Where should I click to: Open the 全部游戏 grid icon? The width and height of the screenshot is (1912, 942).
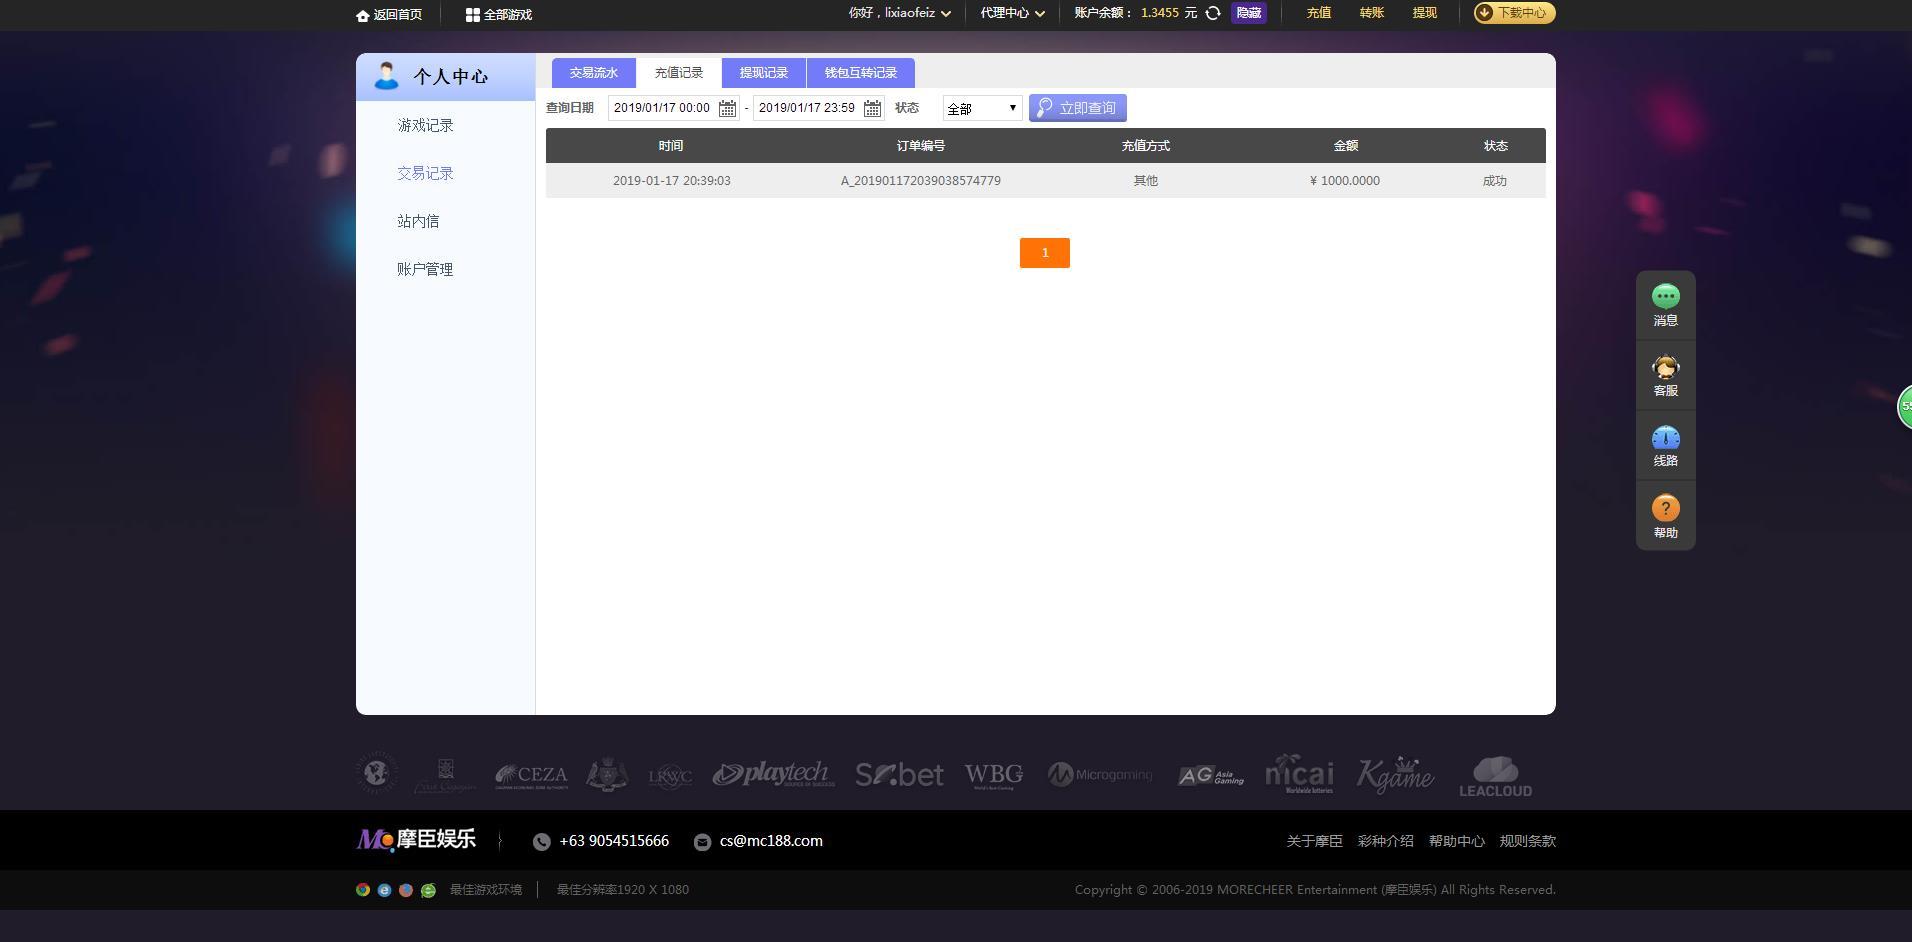pos(472,15)
